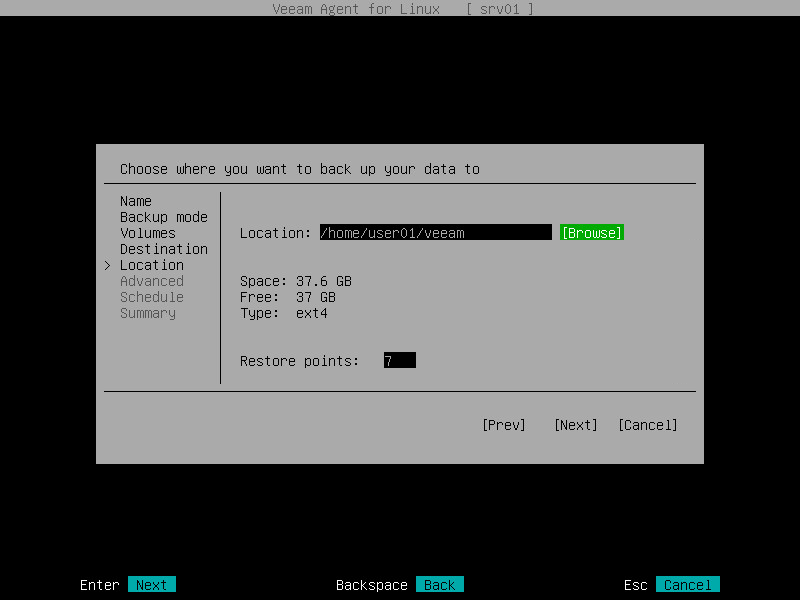Open the Name step in wizard sidebar
Viewport: 800px width, 600px height.
pyautogui.click(x=136, y=201)
